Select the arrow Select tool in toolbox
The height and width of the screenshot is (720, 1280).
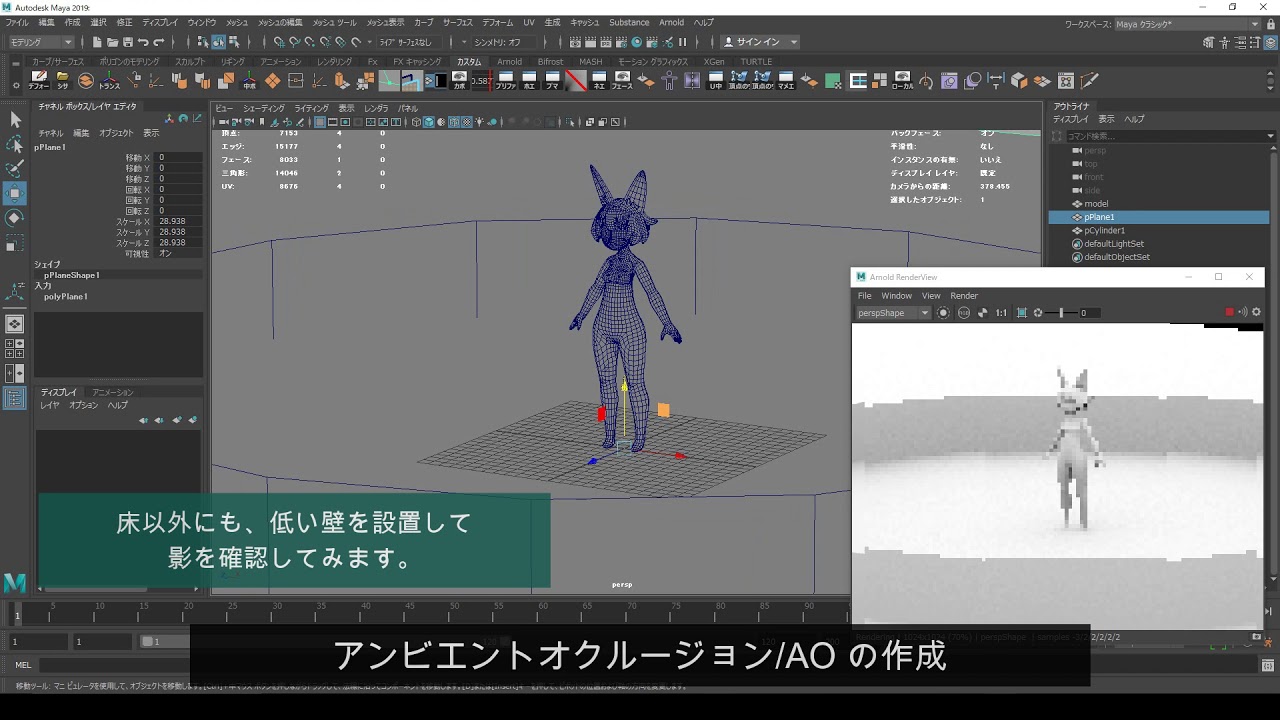15,120
